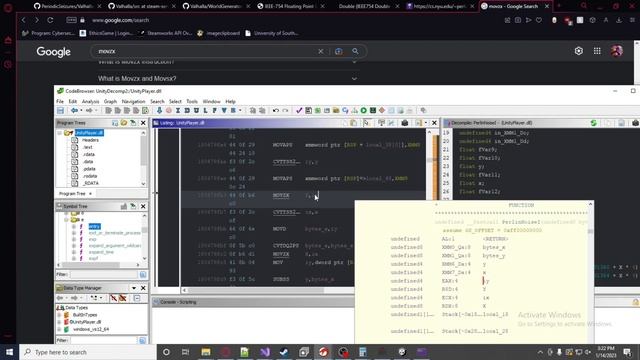Go back to previous location in Ghidra
Viewport: 640px width, 360px height.
pos(74,111)
